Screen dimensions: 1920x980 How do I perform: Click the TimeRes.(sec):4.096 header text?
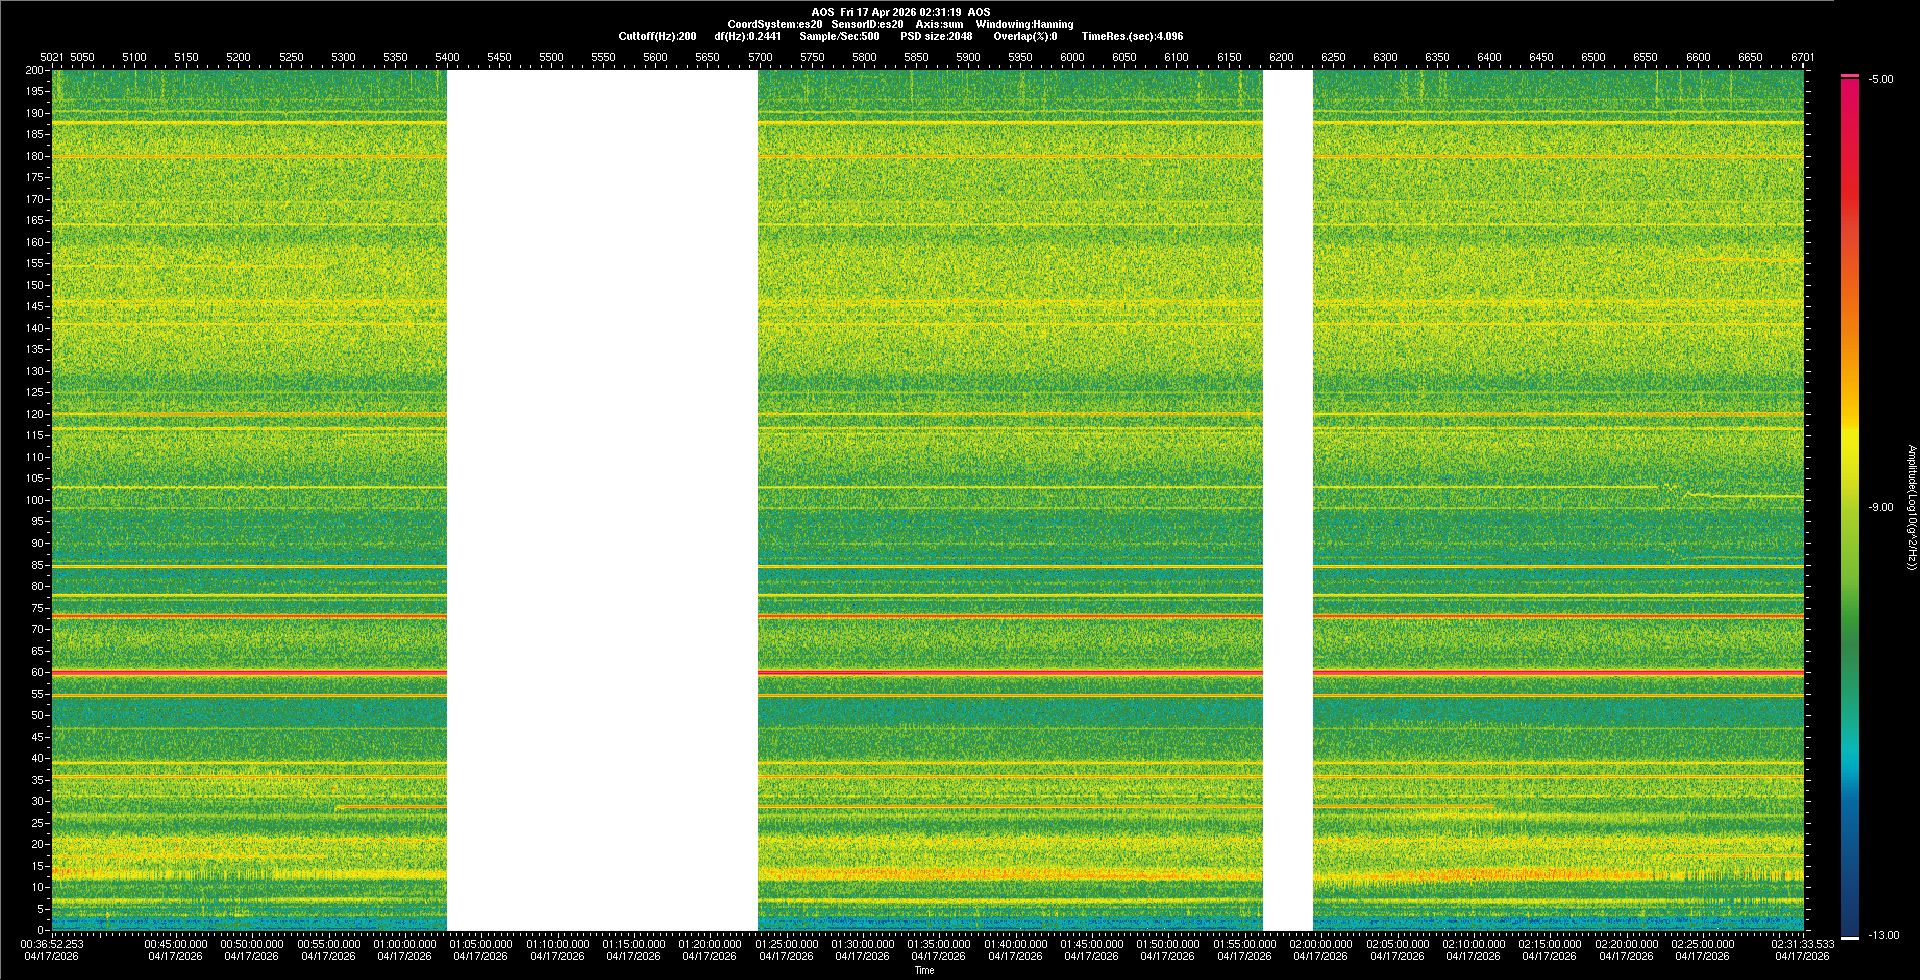[1132, 36]
